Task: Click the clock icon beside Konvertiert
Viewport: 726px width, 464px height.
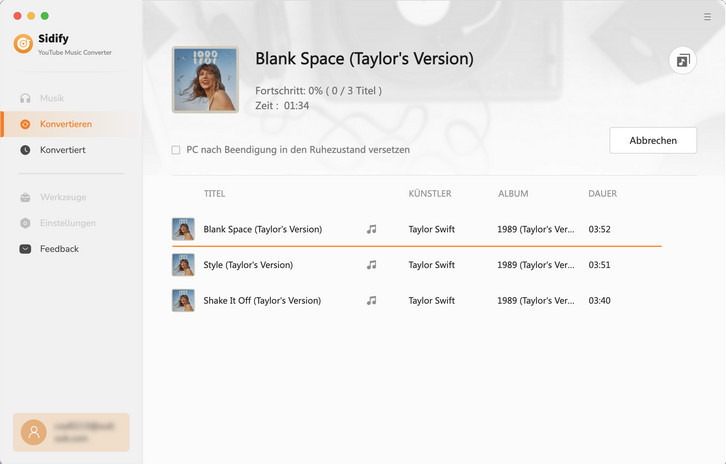Action: 25,150
